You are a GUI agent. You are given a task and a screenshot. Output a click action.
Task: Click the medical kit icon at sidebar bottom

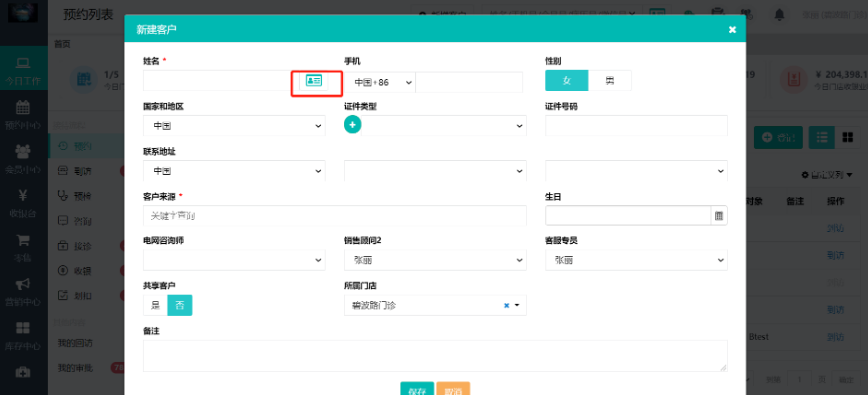click(x=23, y=372)
